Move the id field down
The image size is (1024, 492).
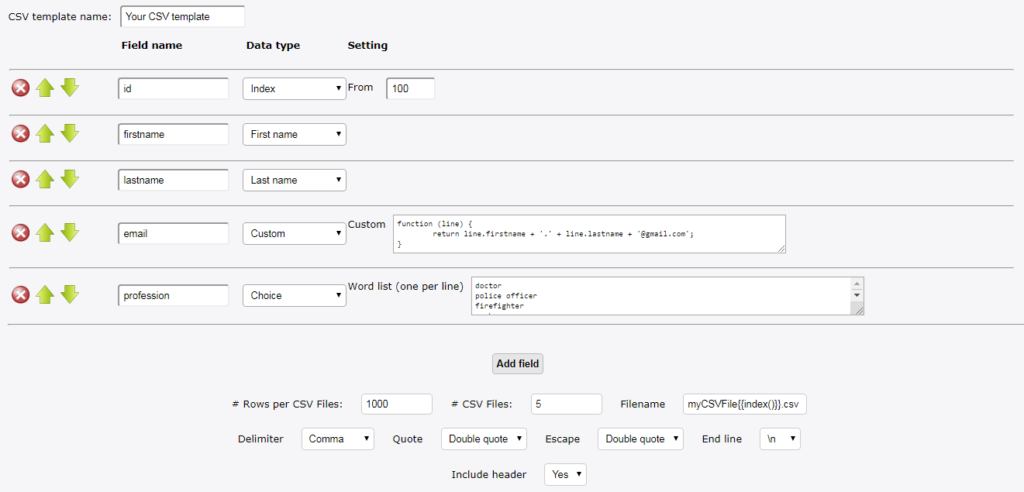[x=69, y=88]
